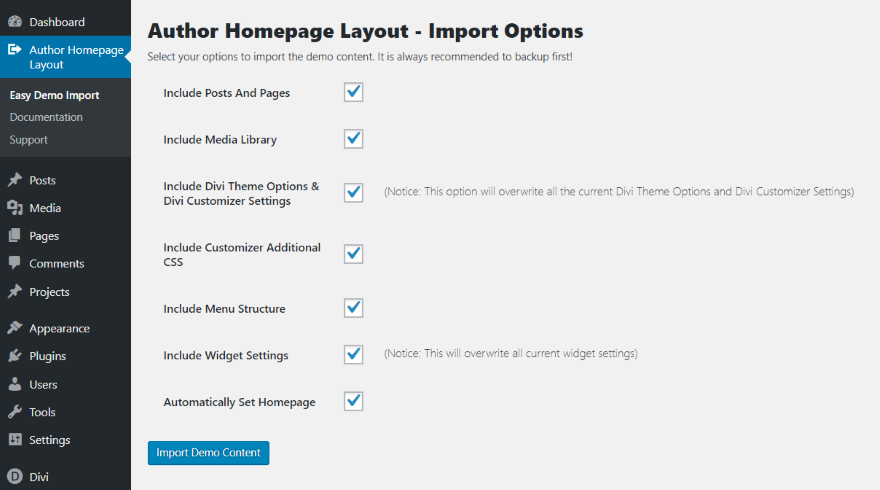Click the Tools wrench icon
Viewport: 880px width, 490px height.
tap(15, 412)
